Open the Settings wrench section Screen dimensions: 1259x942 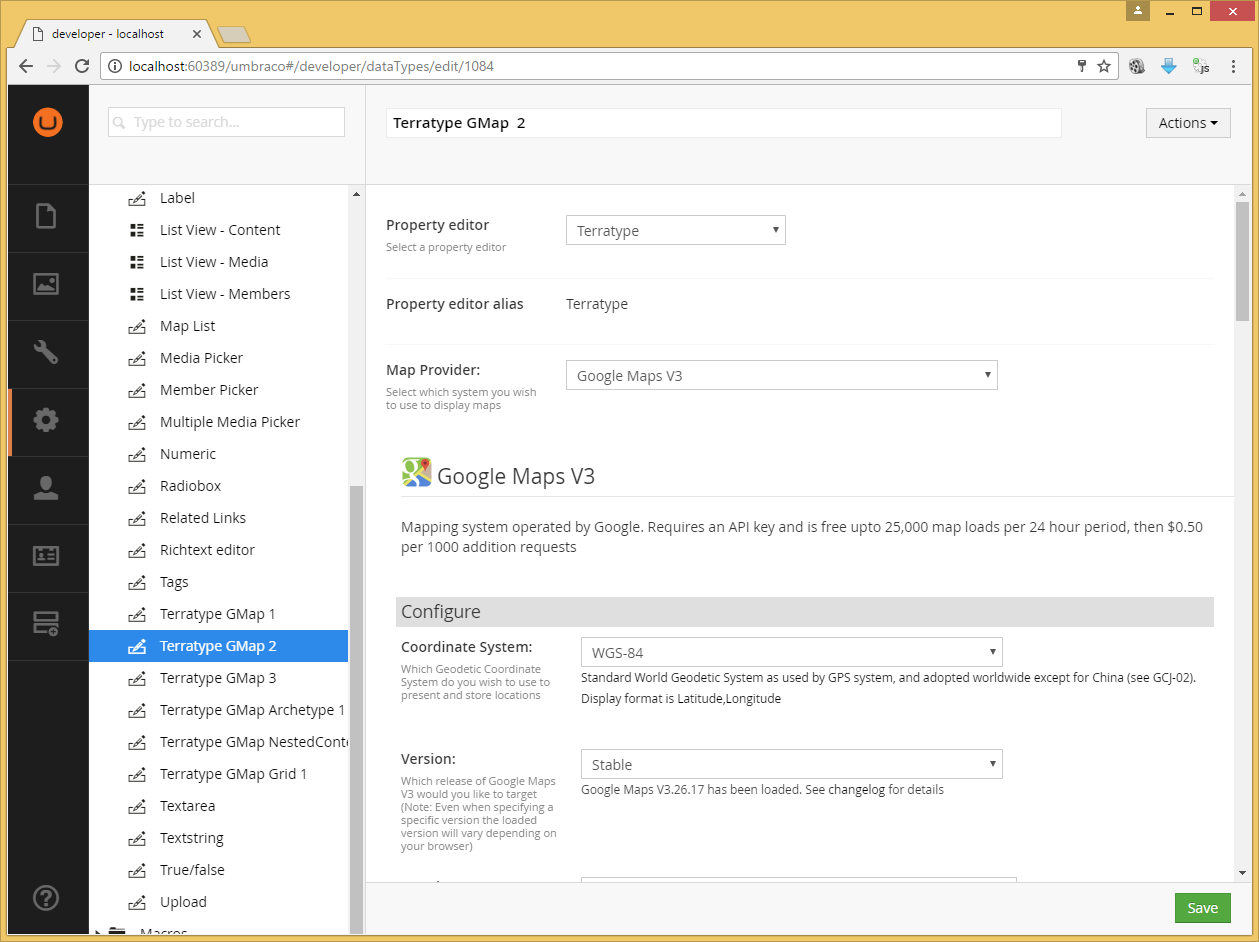(46, 352)
